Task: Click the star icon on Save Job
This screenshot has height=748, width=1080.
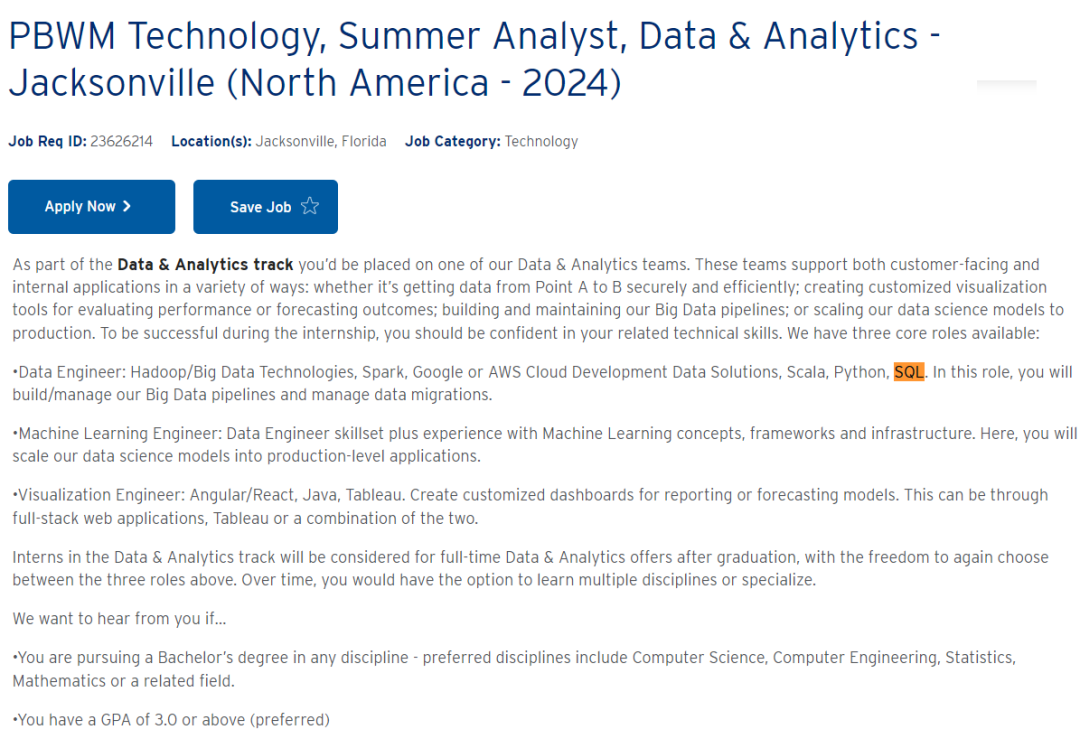Action: coord(310,207)
